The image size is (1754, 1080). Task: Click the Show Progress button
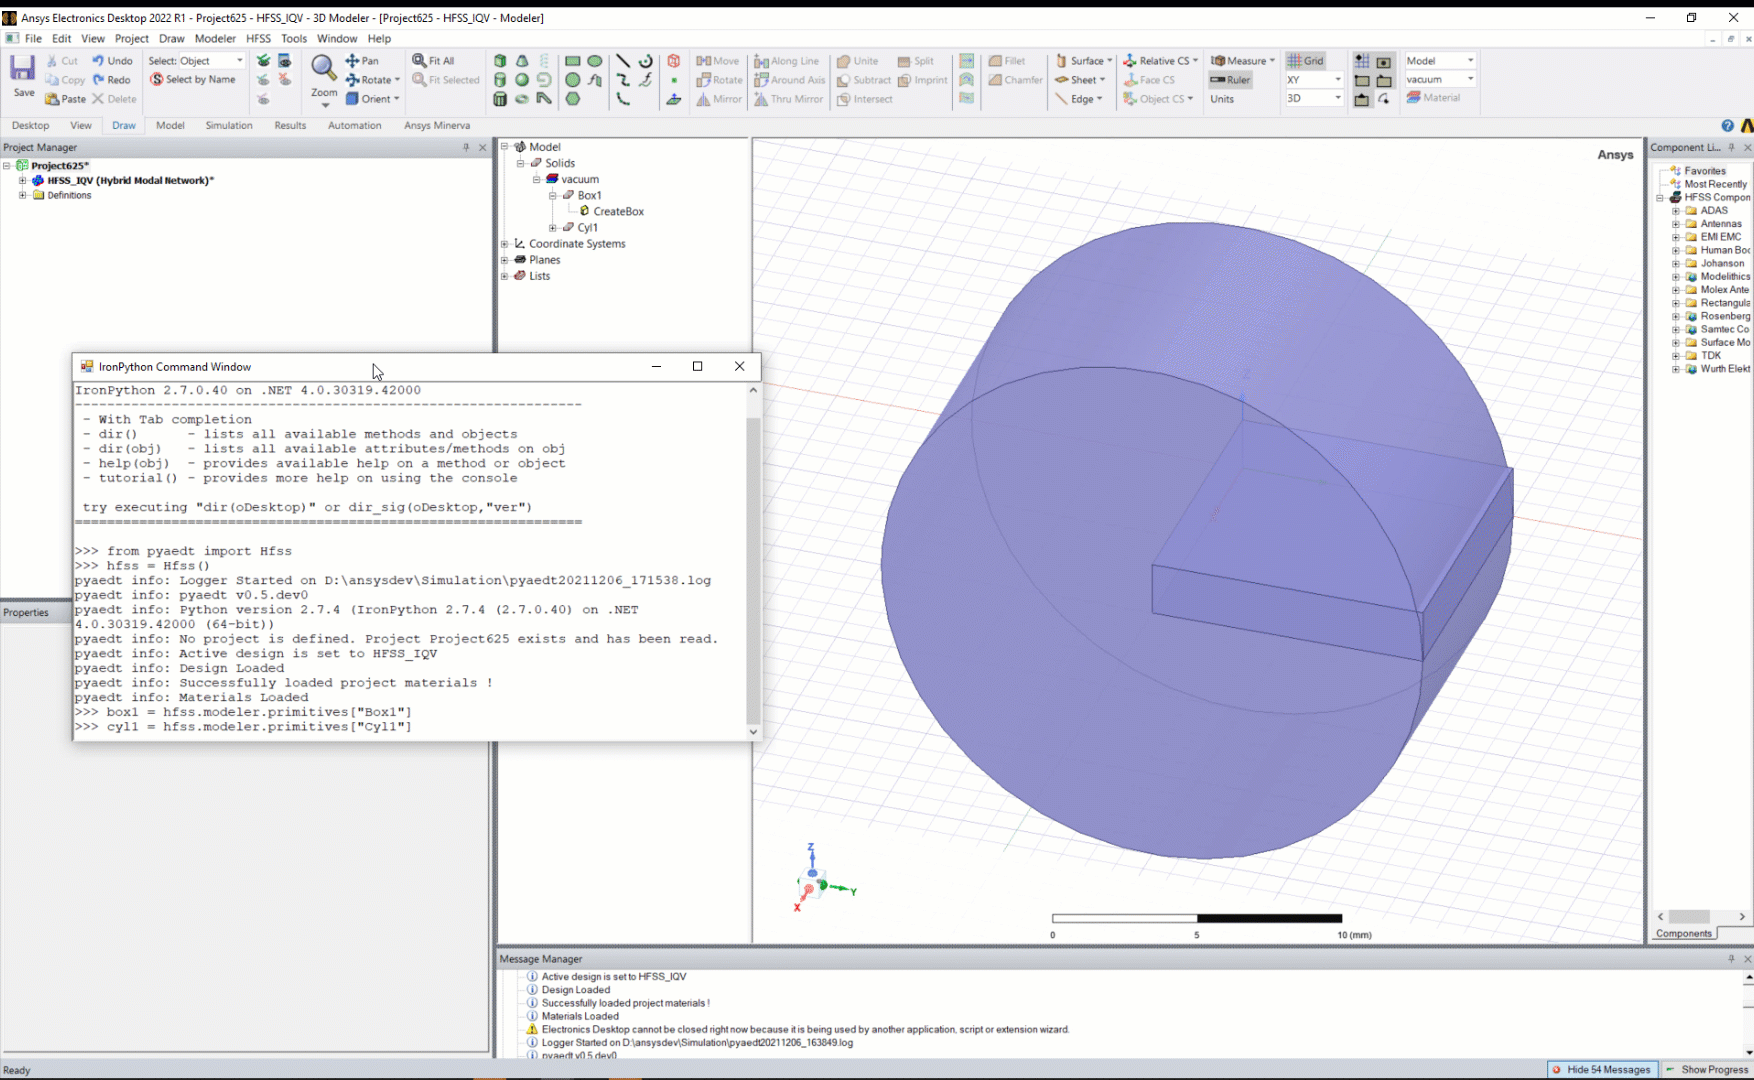tap(1707, 1069)
